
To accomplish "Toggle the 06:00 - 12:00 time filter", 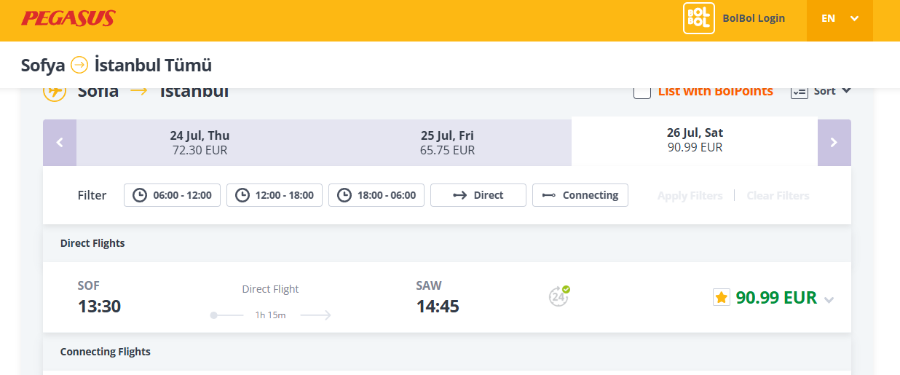I will point(172,195).
